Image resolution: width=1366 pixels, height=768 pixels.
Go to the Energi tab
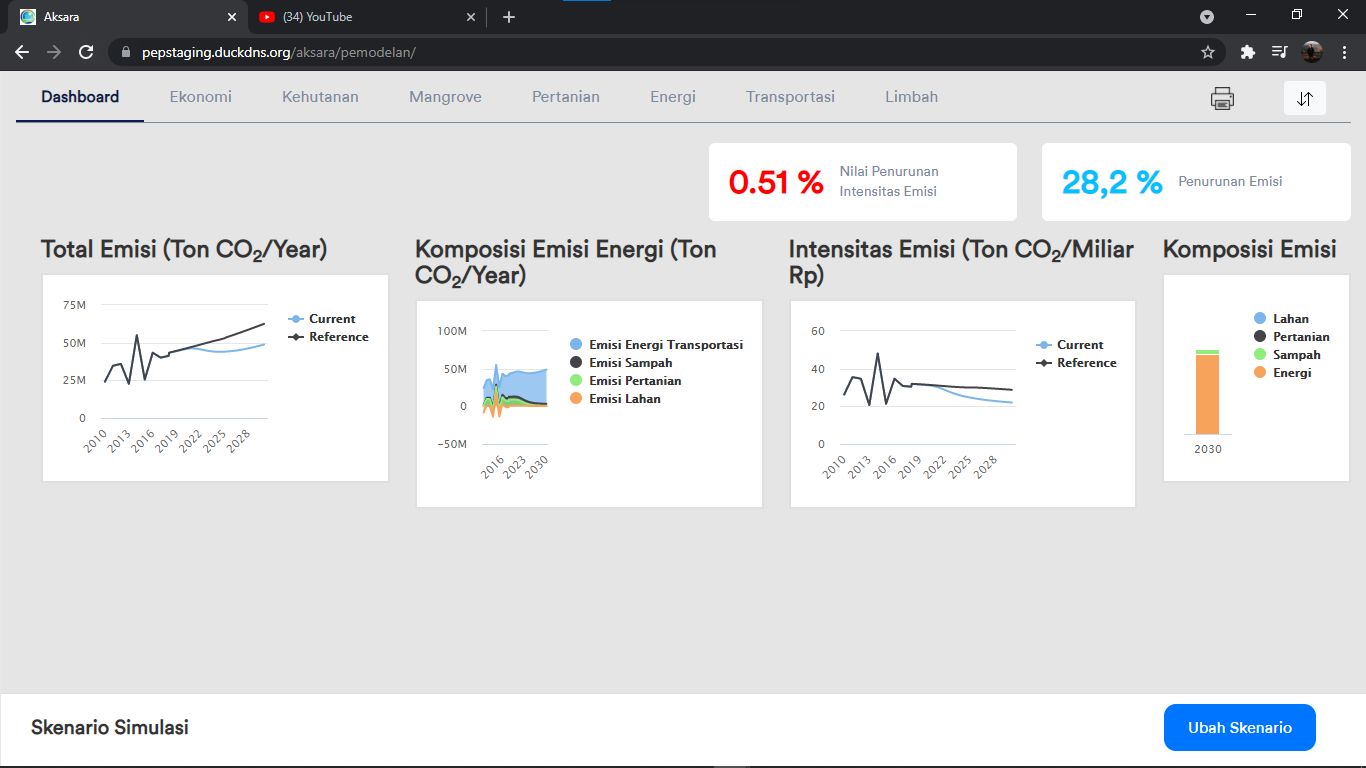click(673, 97)
